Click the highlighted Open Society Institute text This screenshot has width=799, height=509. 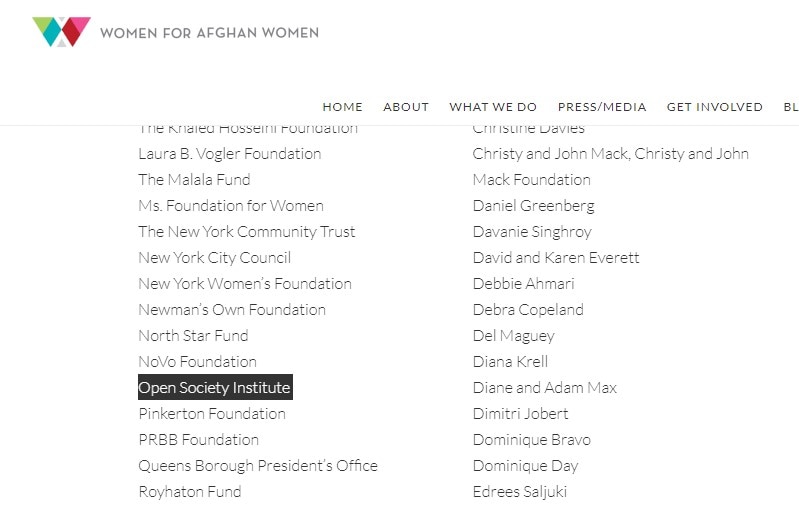(x=214, y=388)
